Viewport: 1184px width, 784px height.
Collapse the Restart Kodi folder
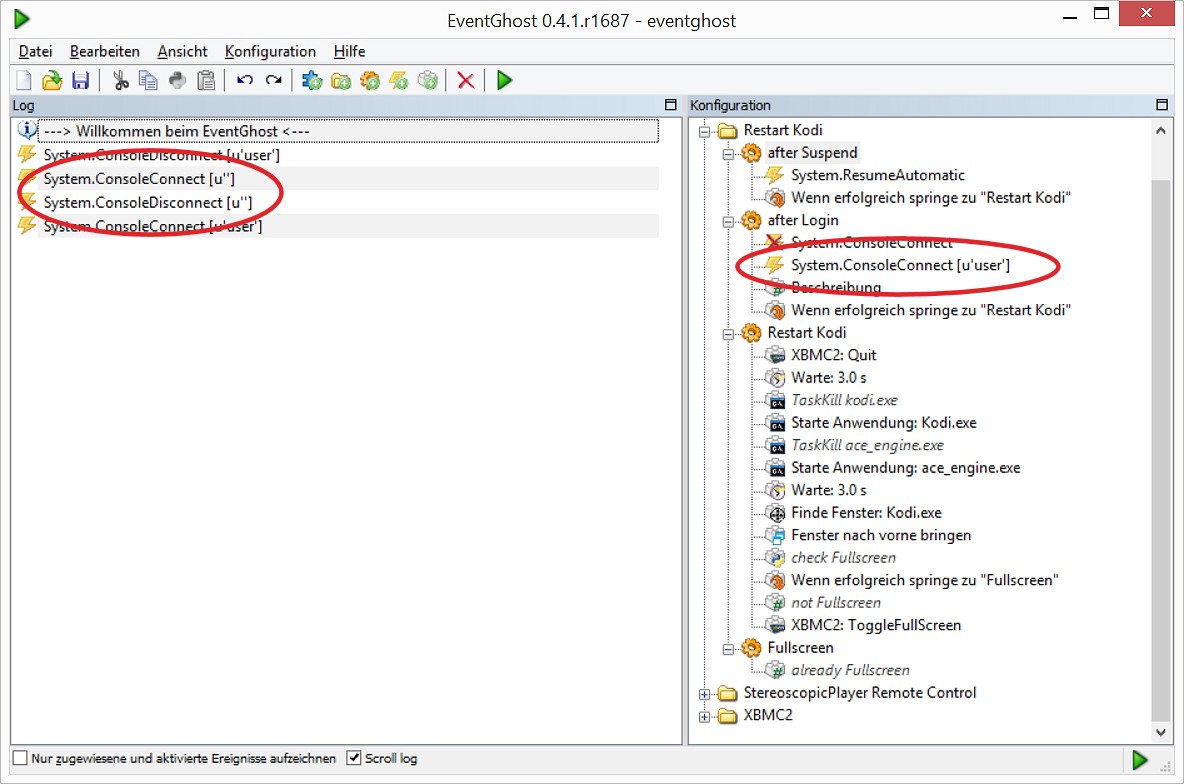point(705,131)
